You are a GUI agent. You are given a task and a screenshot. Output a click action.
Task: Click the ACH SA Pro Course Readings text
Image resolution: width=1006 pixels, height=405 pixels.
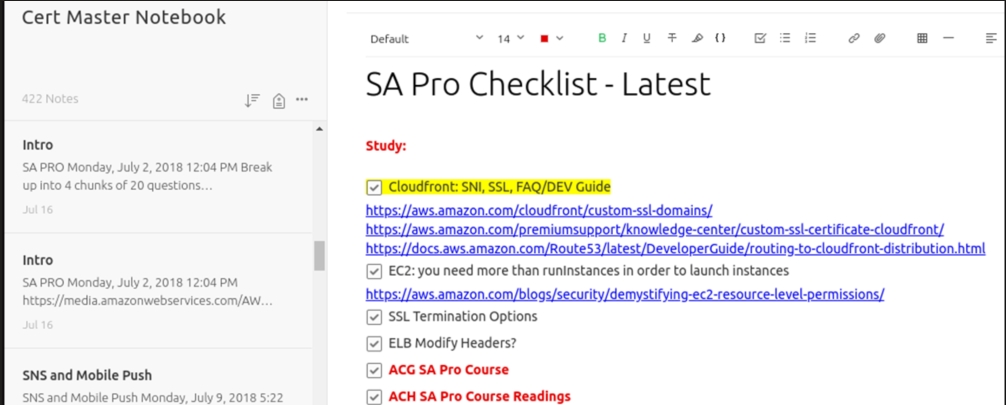point(479,397)
